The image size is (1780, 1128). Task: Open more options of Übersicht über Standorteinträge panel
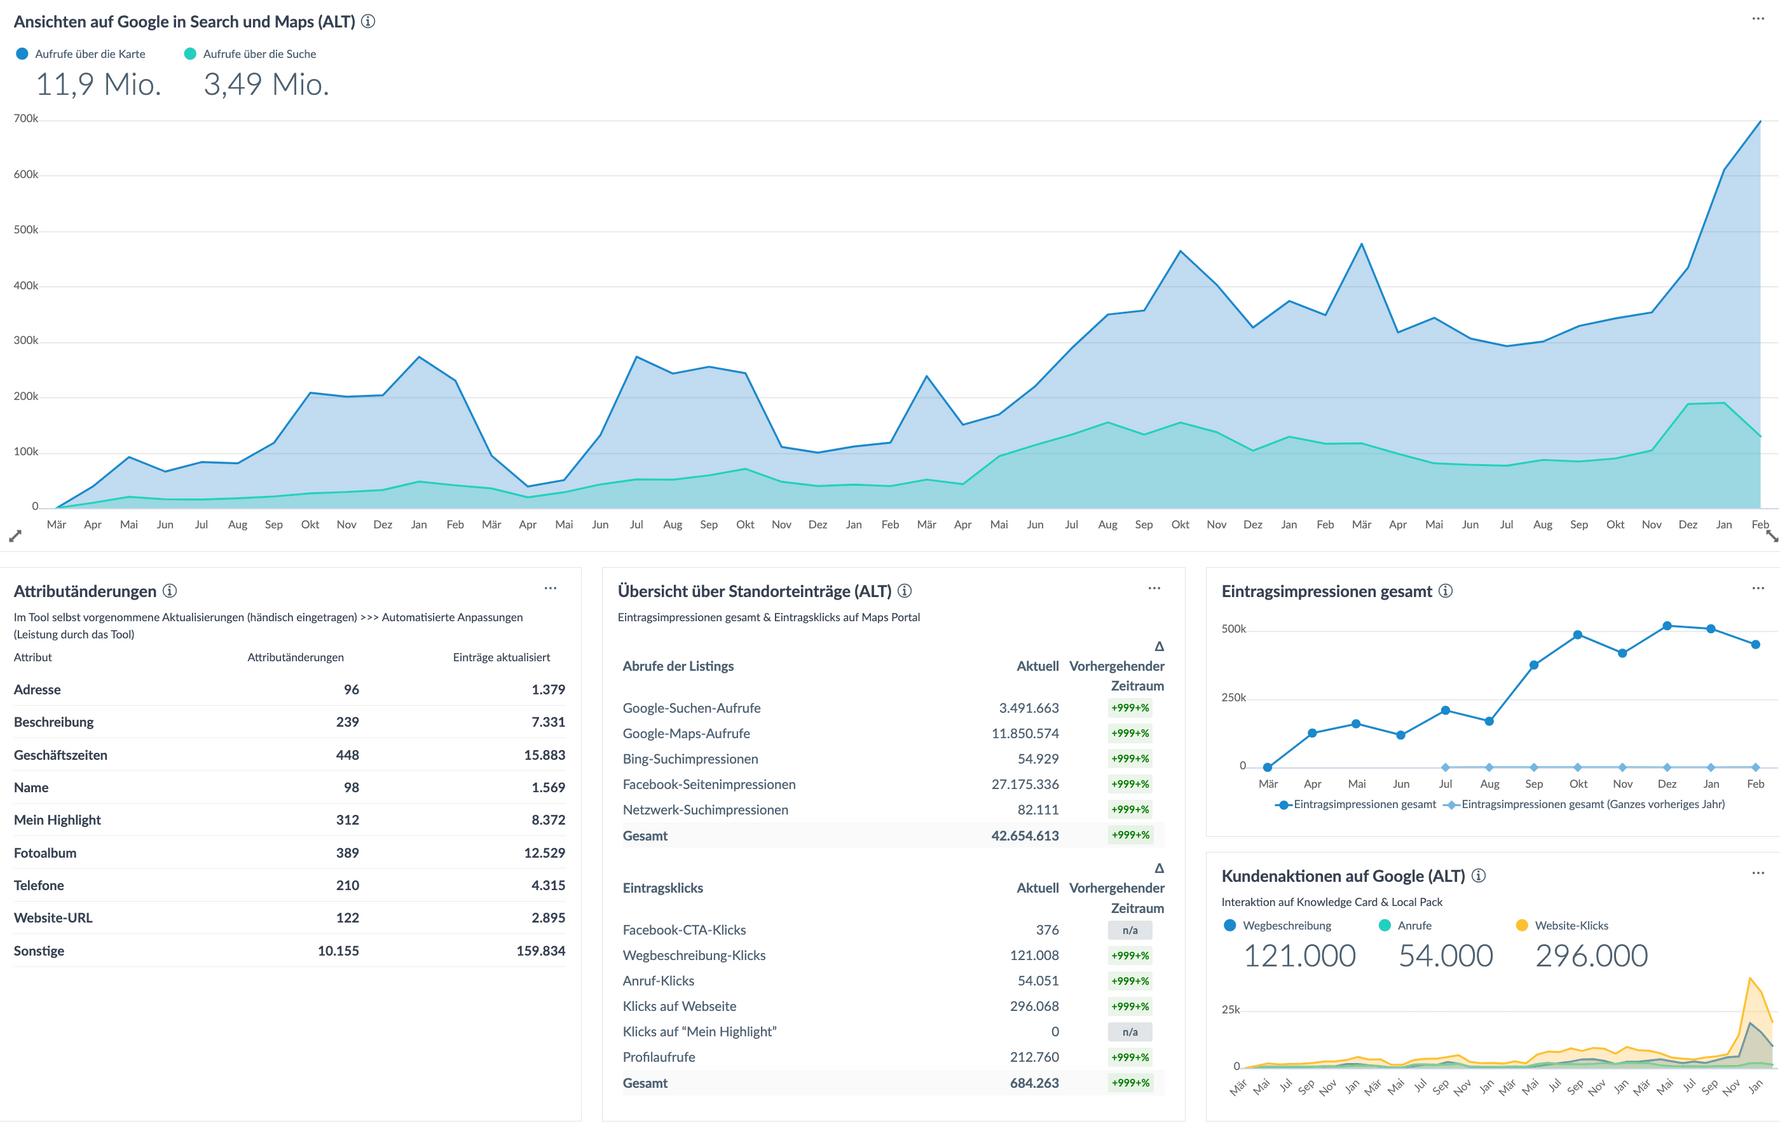[x=1154, y=588]
